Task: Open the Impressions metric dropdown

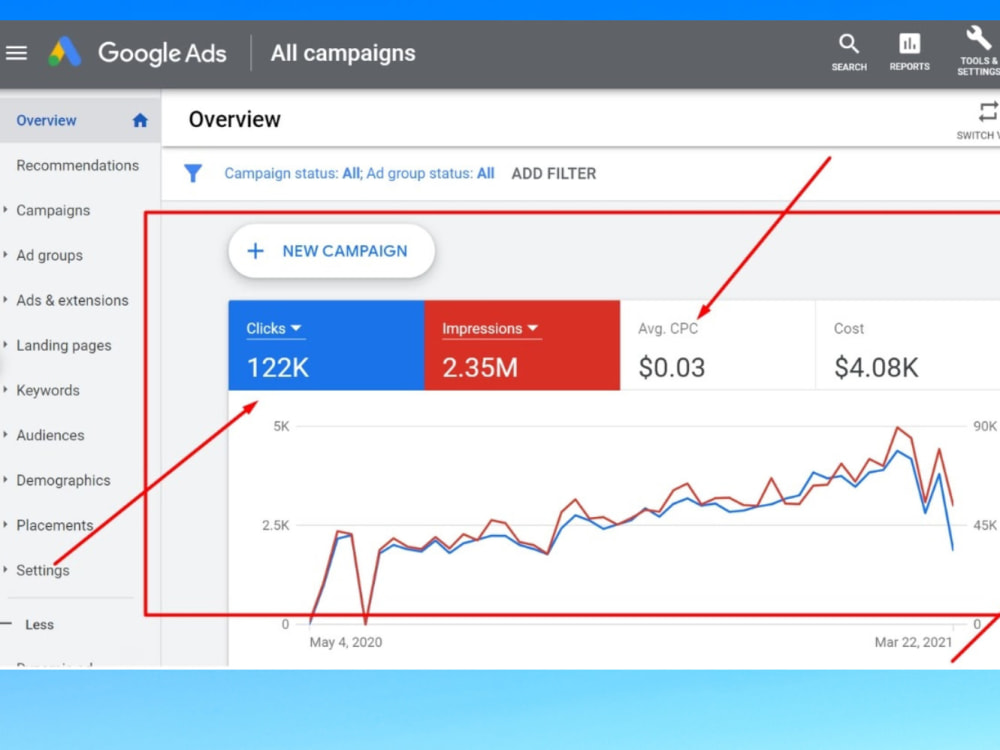Action: tap(490, 328)
